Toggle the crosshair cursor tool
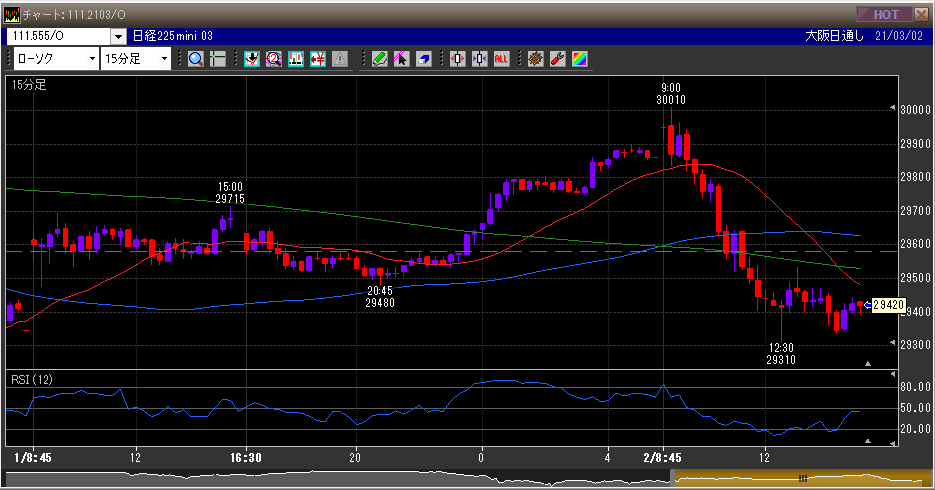 click(218, 58)
